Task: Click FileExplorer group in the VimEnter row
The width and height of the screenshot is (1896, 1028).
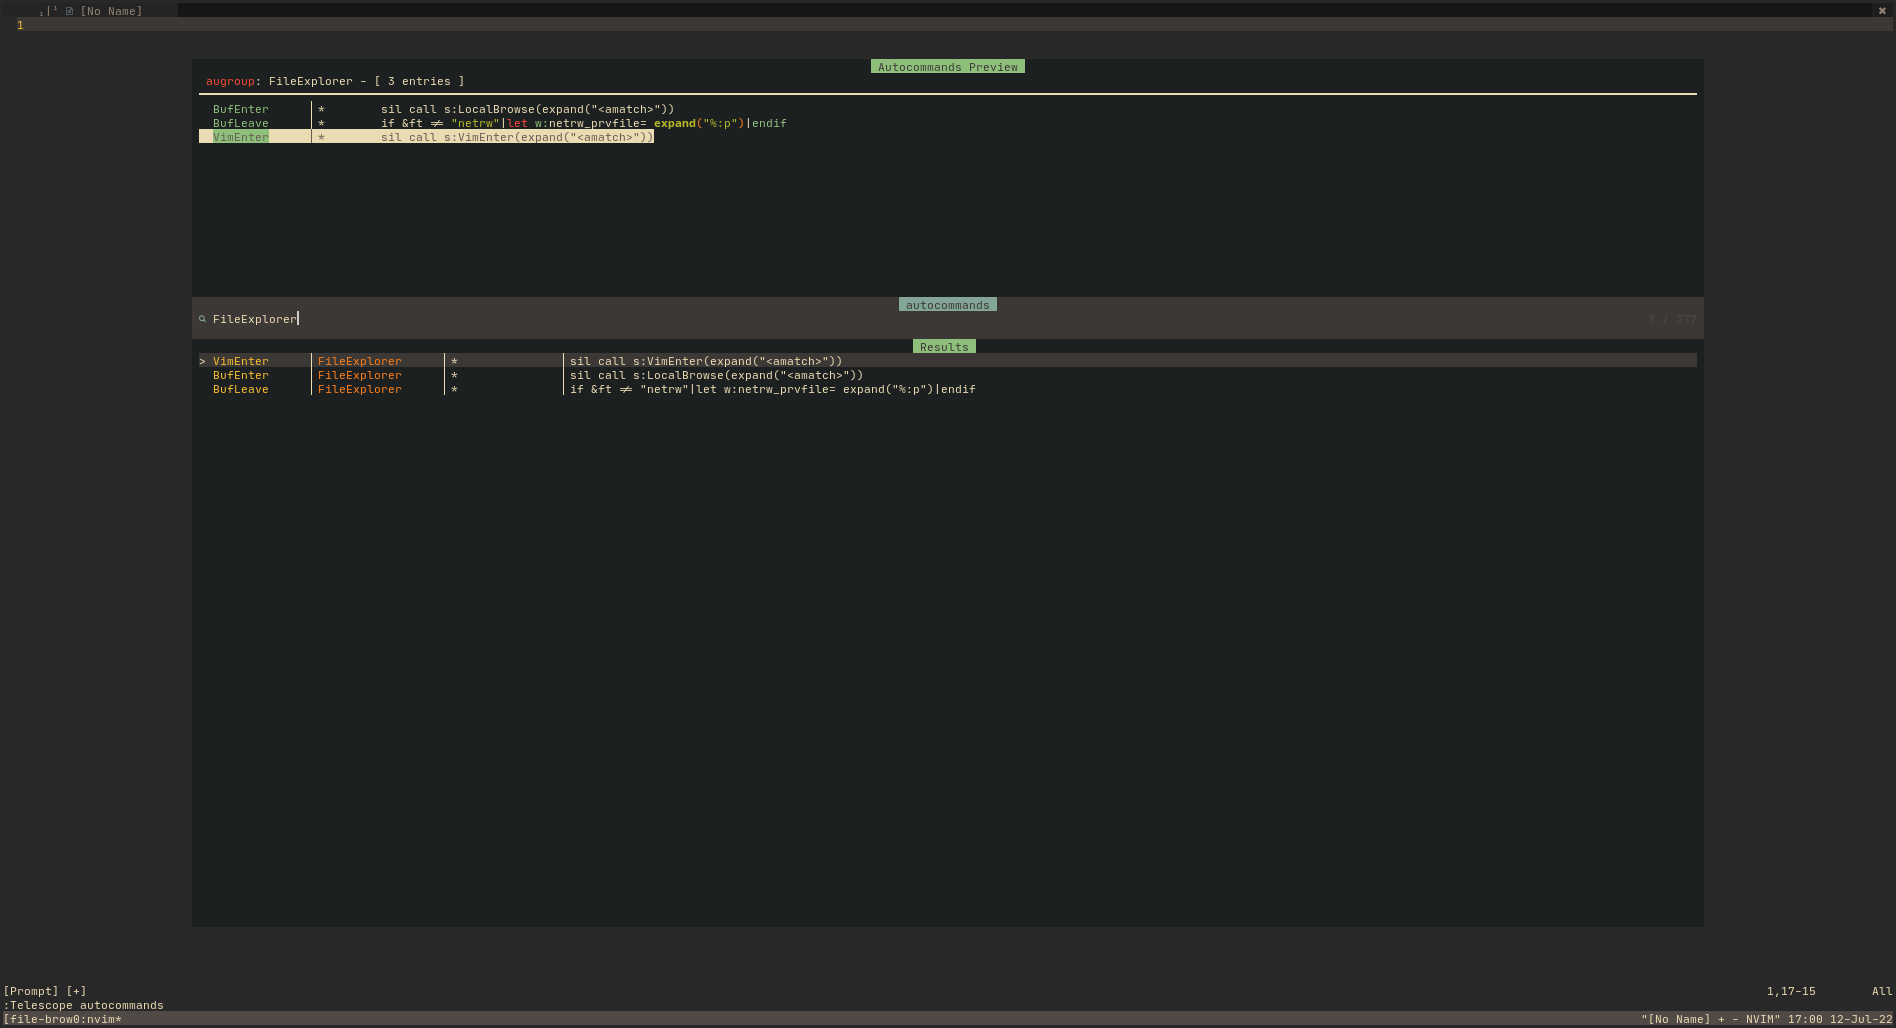Action: [360, 361]
